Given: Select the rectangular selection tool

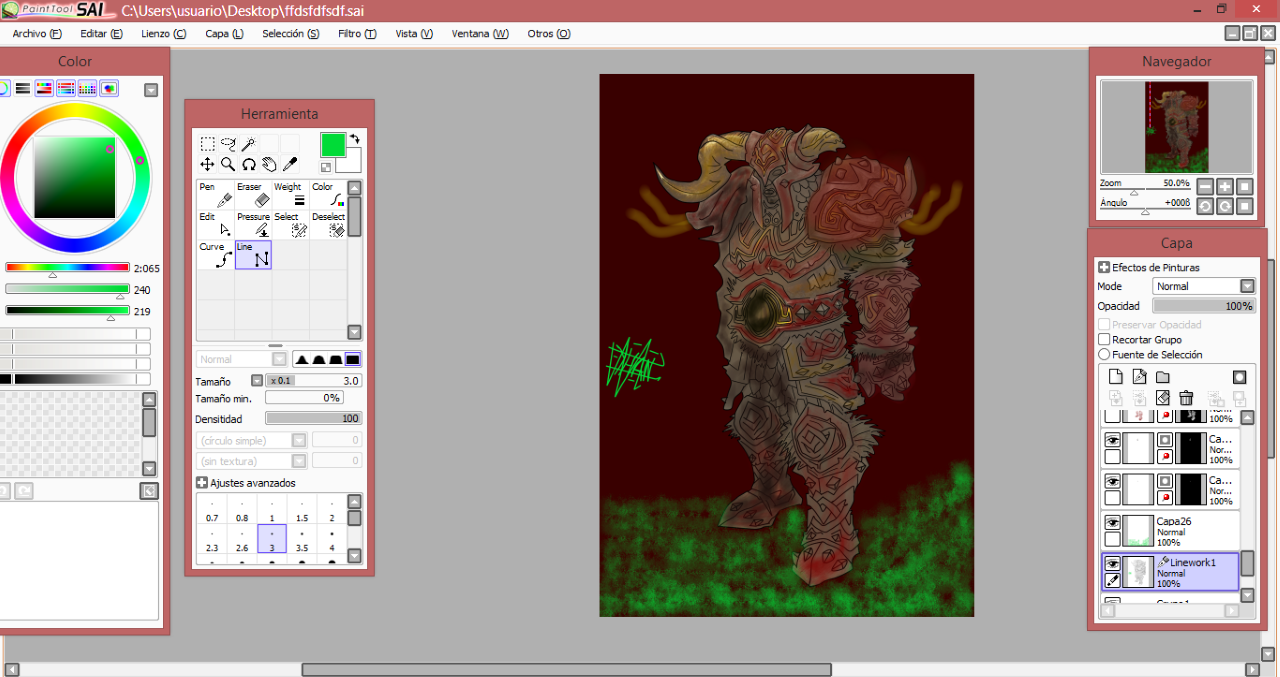Looking at the screenshot, I should click(207, 144).
